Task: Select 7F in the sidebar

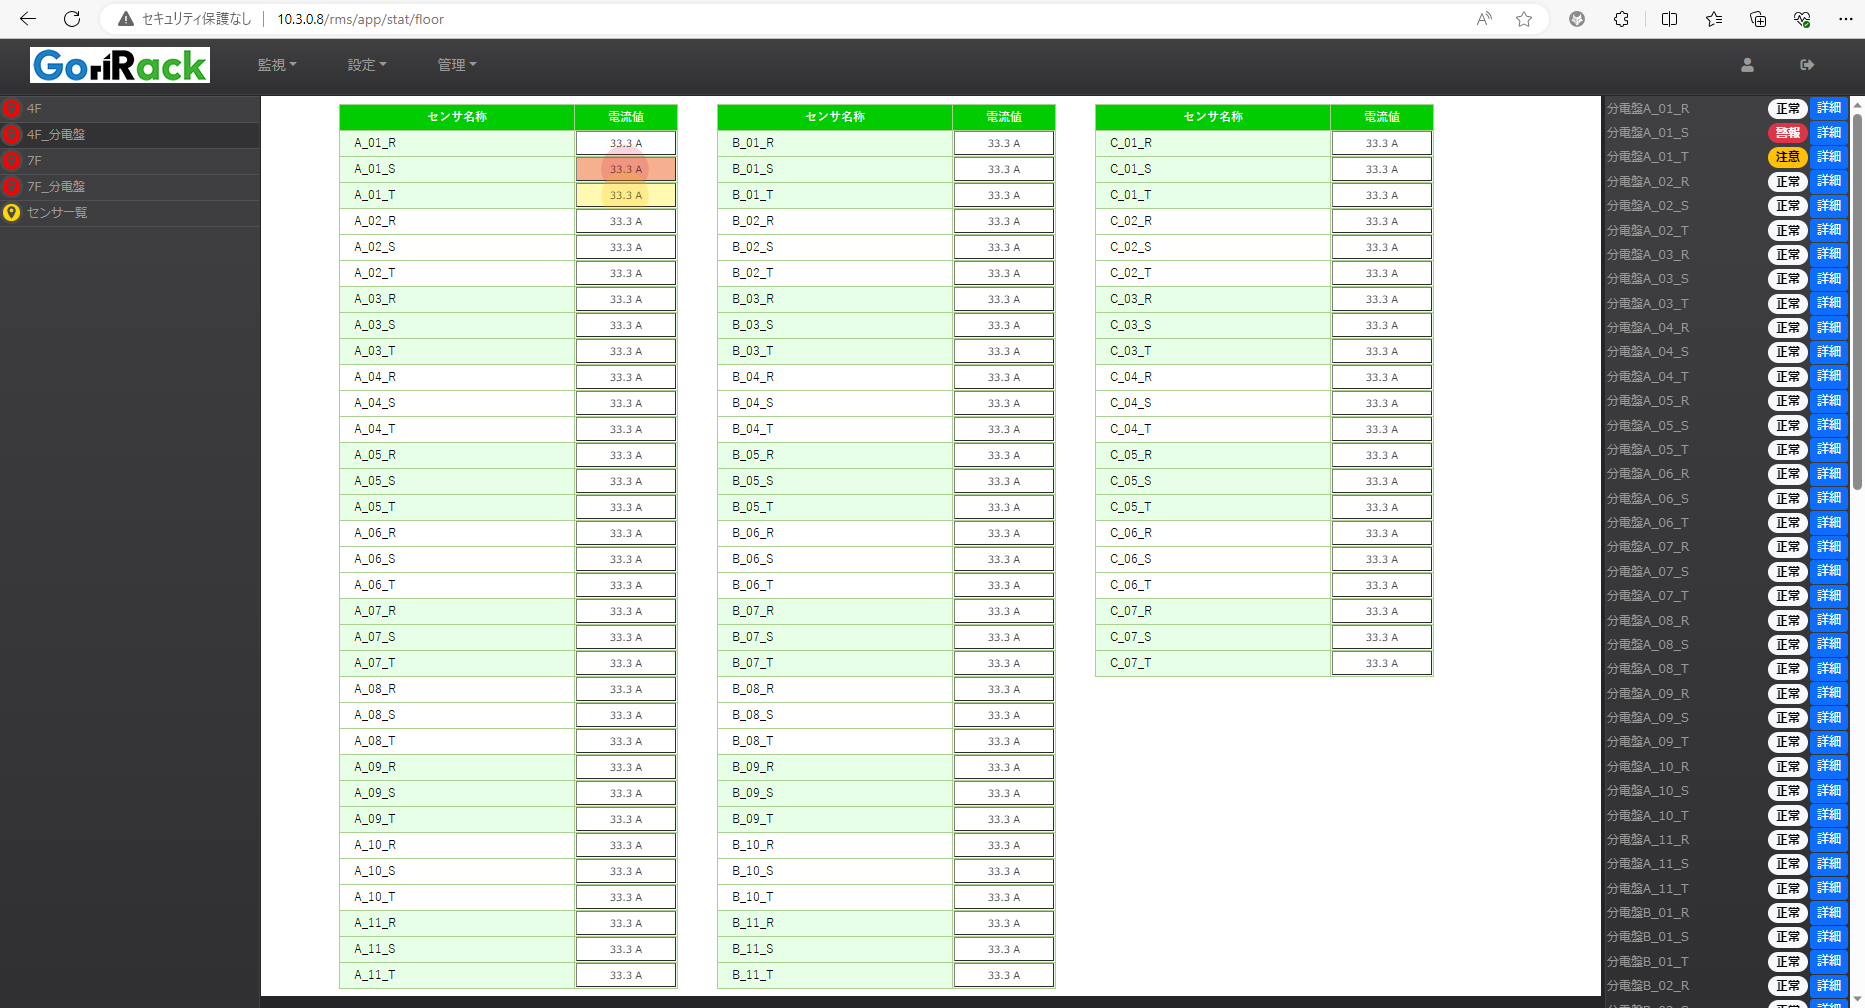Action: 130,160
